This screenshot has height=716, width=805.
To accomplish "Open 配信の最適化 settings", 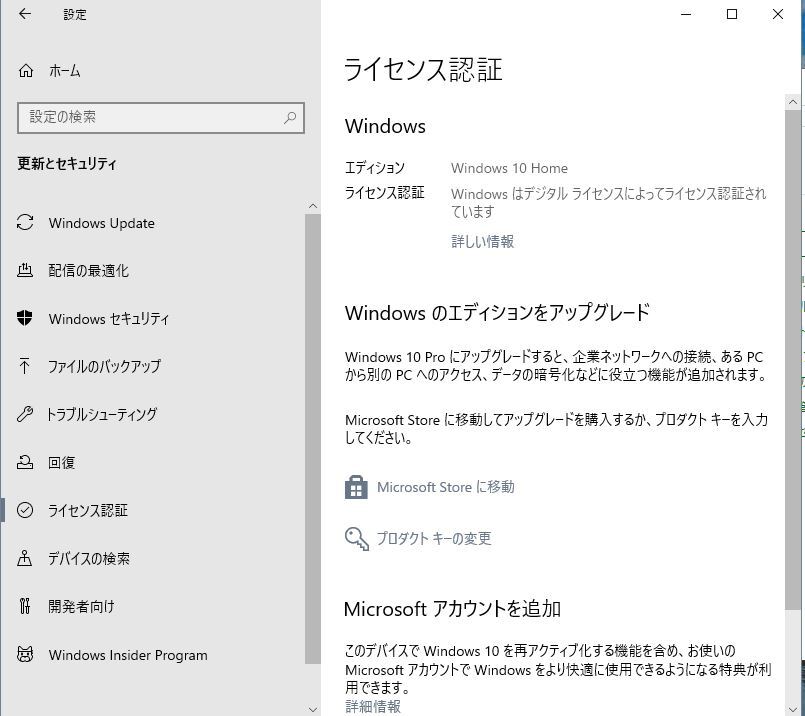I will click(88, 270).
